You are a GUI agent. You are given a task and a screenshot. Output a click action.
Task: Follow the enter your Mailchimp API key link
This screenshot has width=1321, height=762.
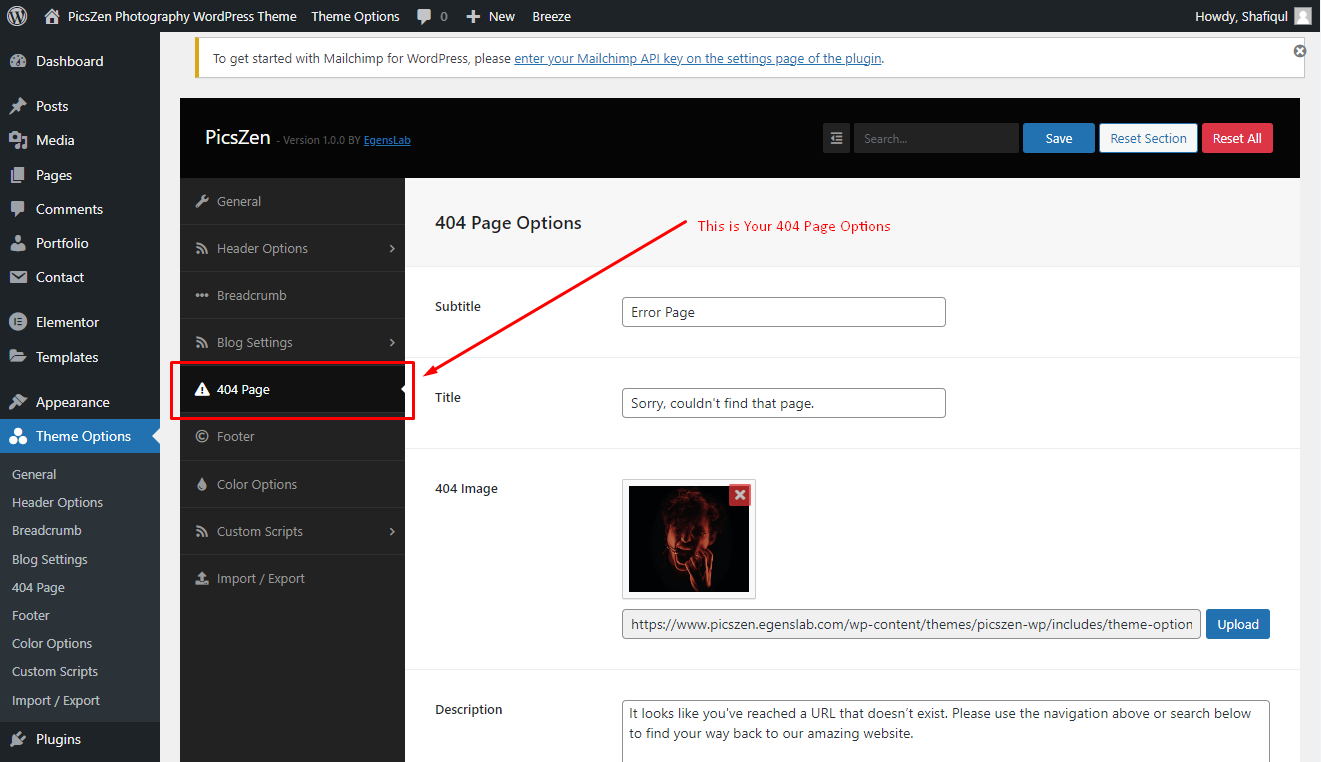tap(698, 58)
